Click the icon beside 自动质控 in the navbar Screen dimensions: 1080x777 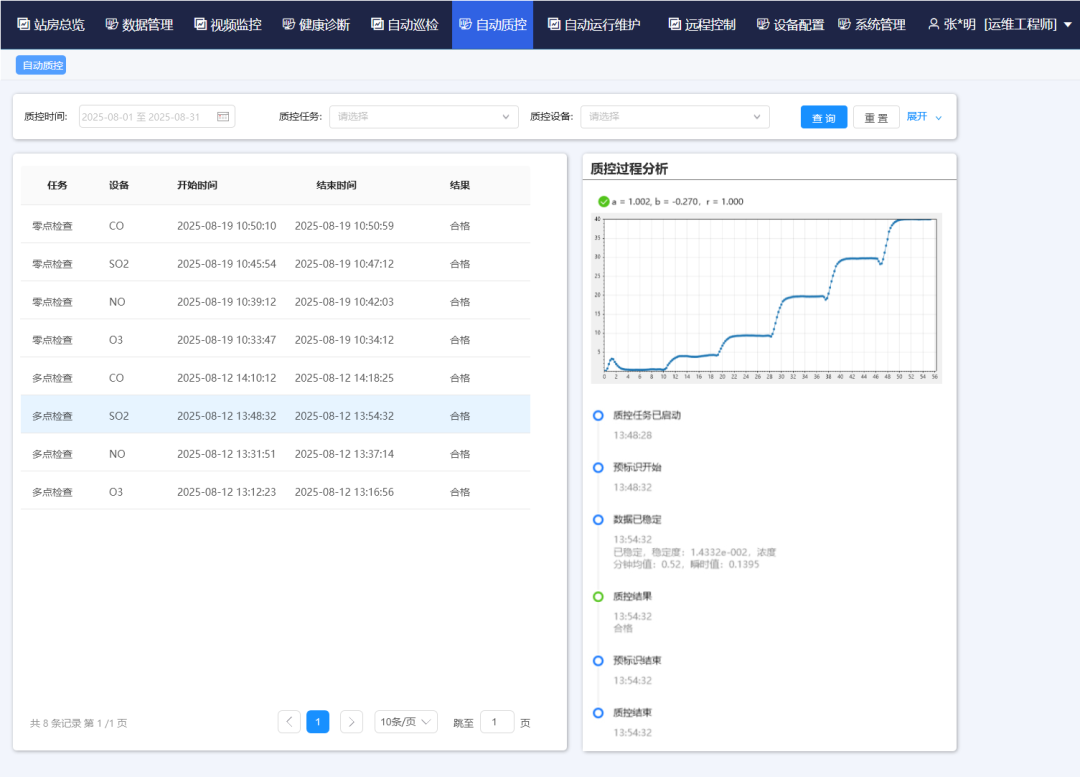(466, 24)
